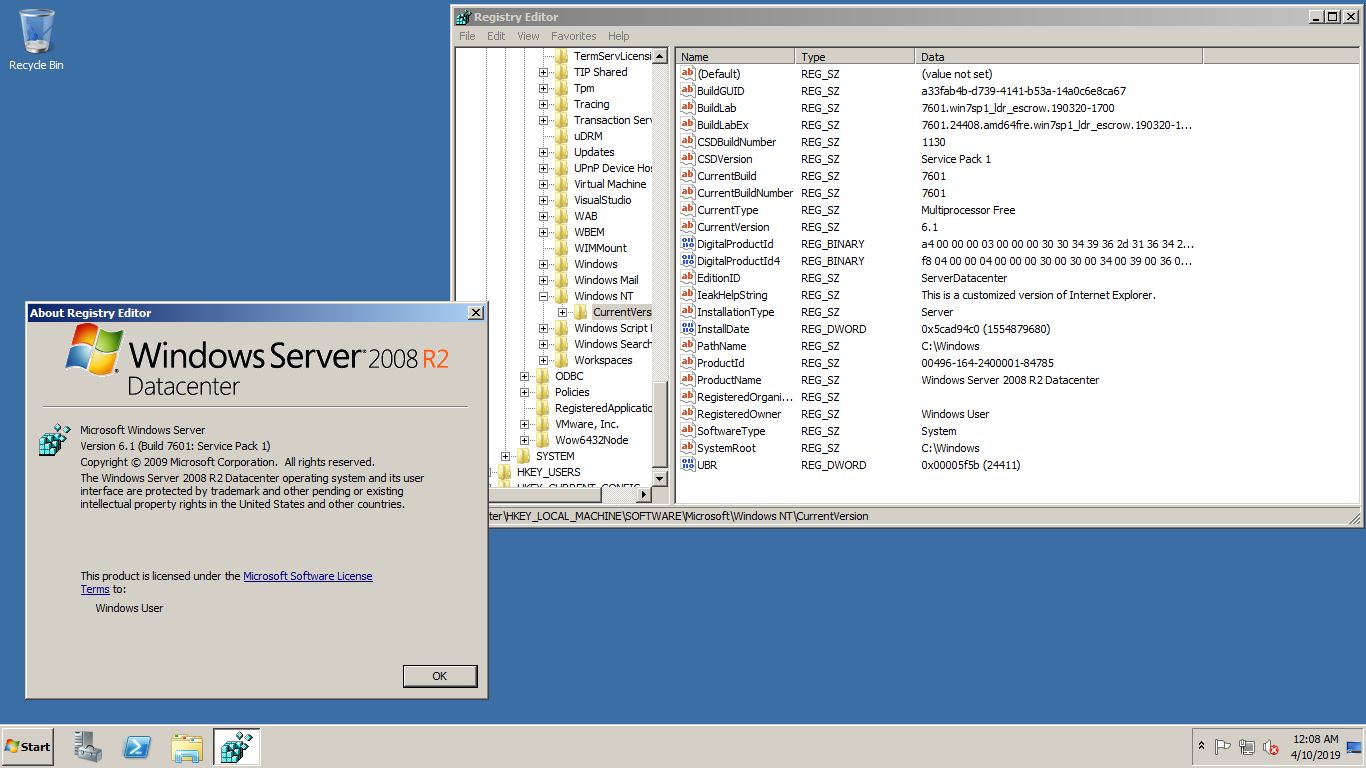The width and height of the screenshot is (1366, 768).
Task: Click the Registry Editor title bar icon
Action: pos(463,17)
